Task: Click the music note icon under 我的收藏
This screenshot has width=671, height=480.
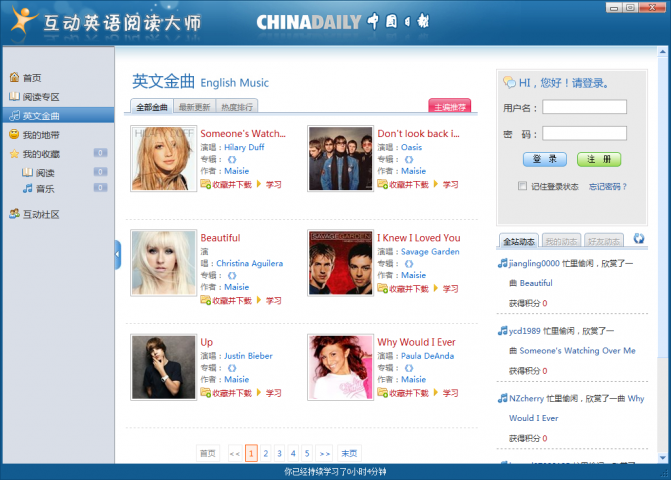Action: pyautogui.click(x=28, y=189)
